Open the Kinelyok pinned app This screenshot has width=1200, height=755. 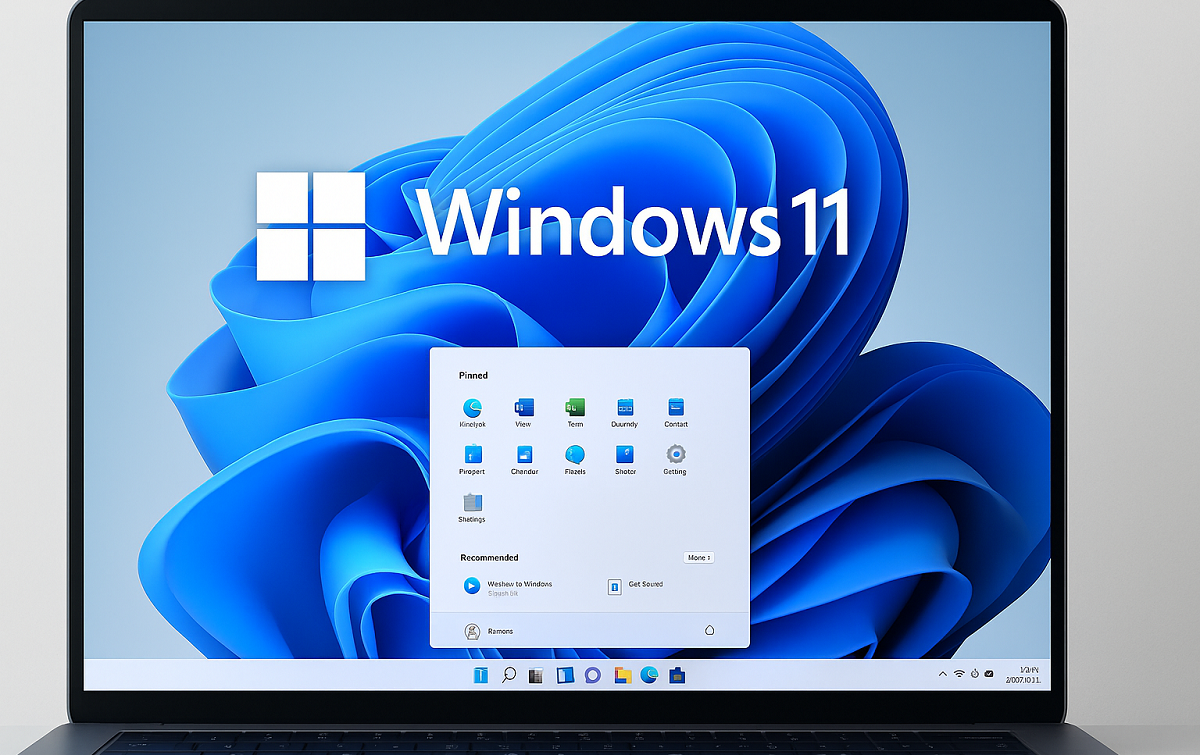(x=472, y=408)
